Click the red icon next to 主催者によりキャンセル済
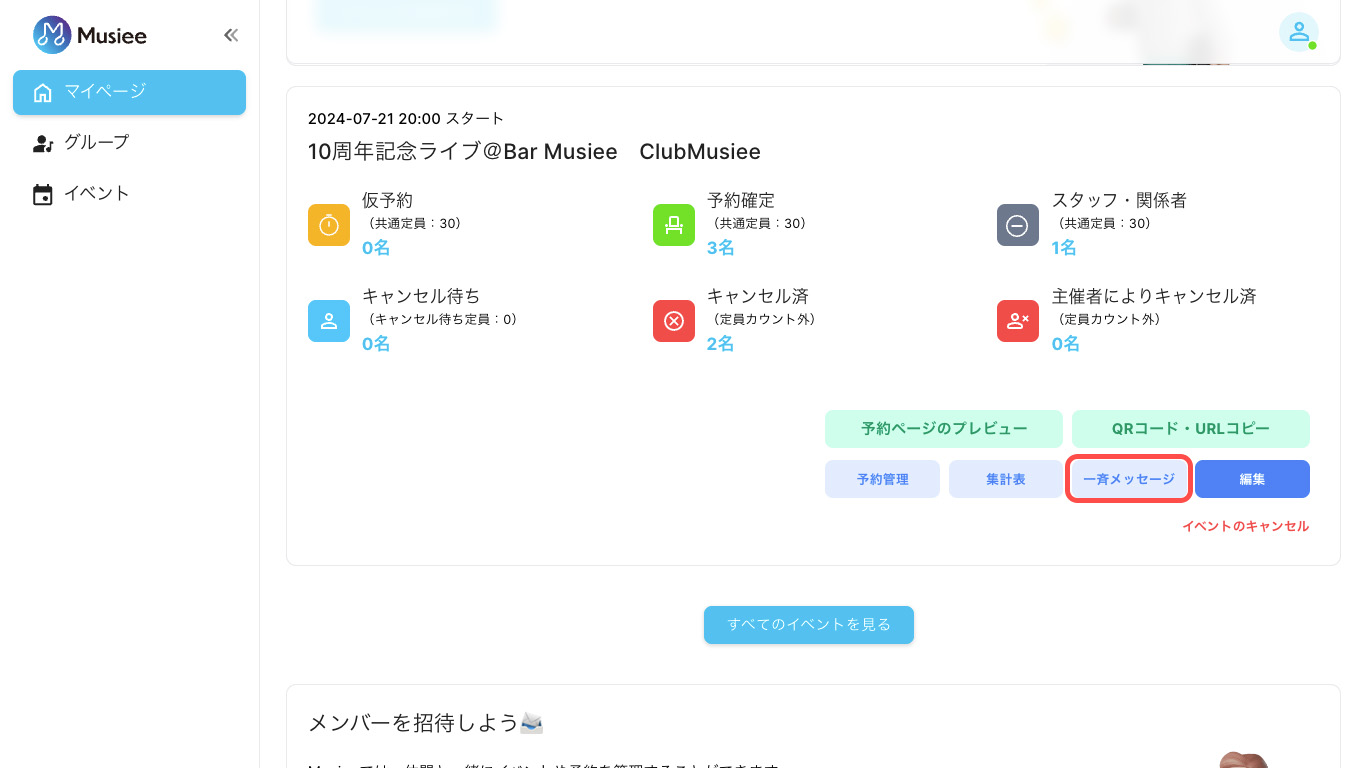Viewport: 1366px width, 768px height. tap(1017, 321)
